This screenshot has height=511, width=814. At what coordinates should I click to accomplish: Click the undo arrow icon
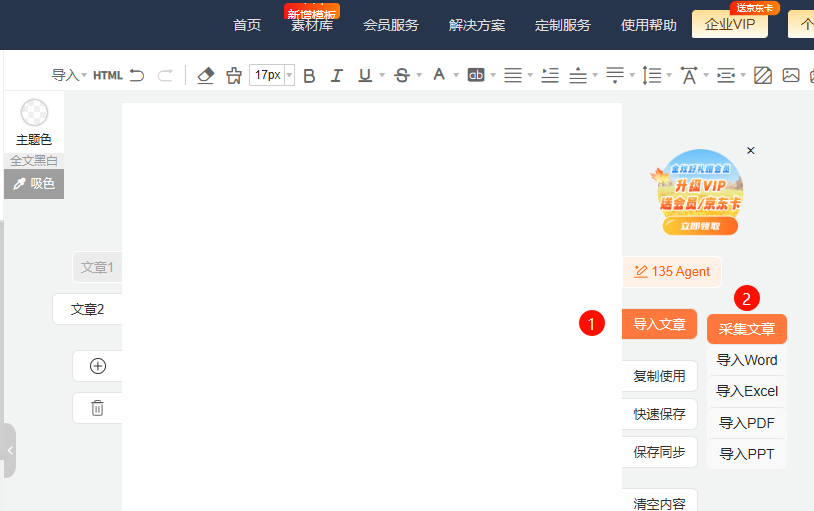click(x=137, y=75)
